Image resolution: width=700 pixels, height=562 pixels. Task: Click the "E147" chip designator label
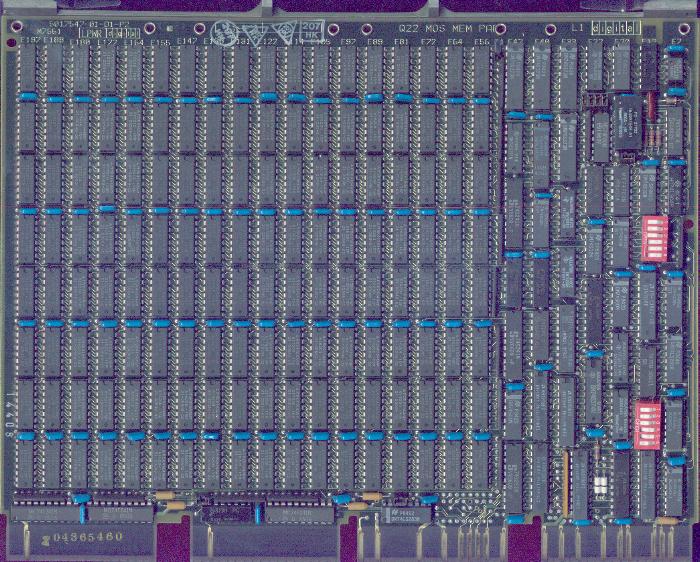tap(186, 43)
